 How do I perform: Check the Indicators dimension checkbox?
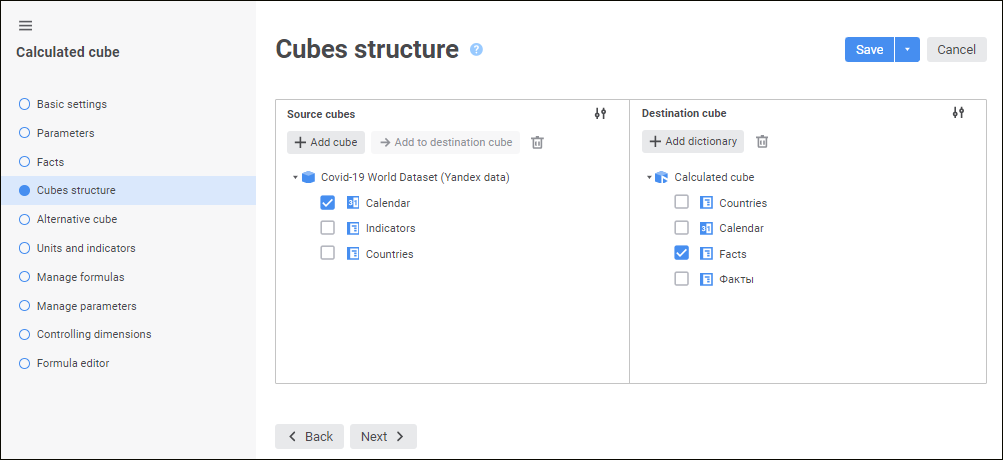[327, 228]
